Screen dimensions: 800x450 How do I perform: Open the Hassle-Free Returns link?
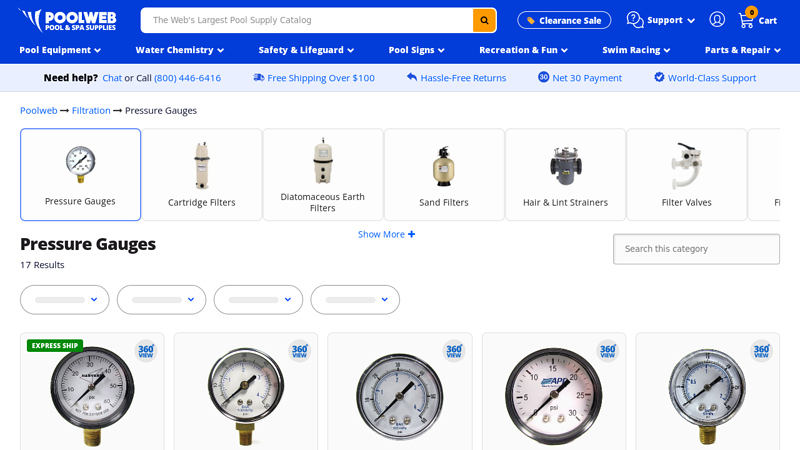(463, 78)
